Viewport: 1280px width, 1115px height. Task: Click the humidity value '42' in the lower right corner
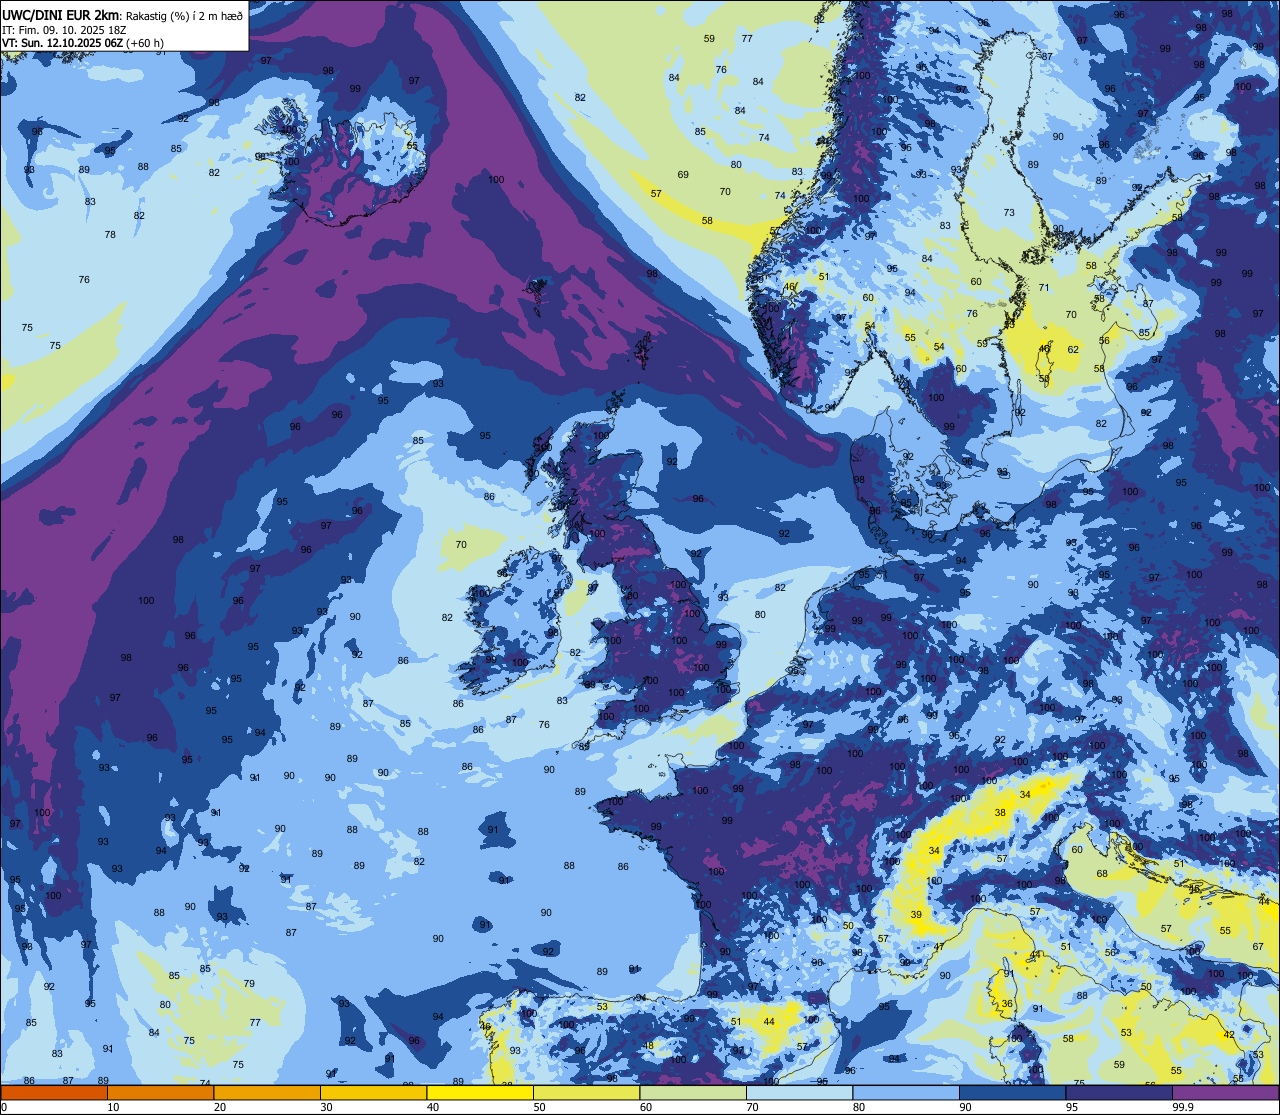click(x=1229, y=1035)
